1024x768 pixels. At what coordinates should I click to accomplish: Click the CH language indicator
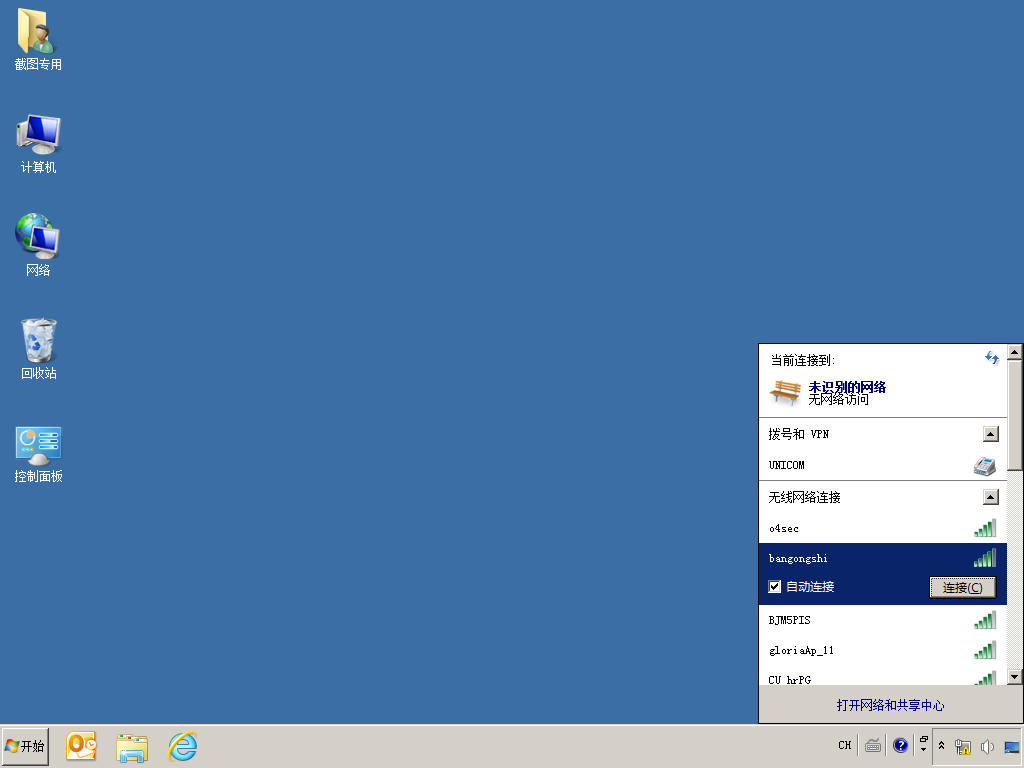pyautogui.click(x=844, y=745)
